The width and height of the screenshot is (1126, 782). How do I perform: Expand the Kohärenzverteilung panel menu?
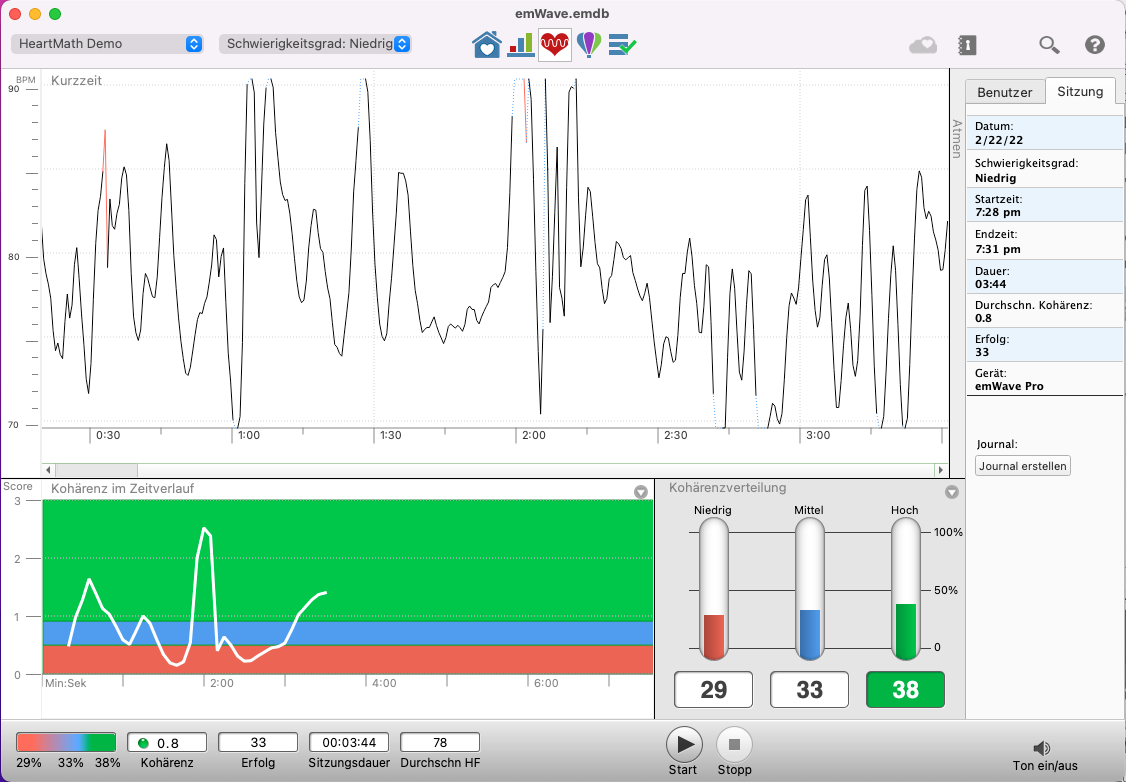point(951,492)
